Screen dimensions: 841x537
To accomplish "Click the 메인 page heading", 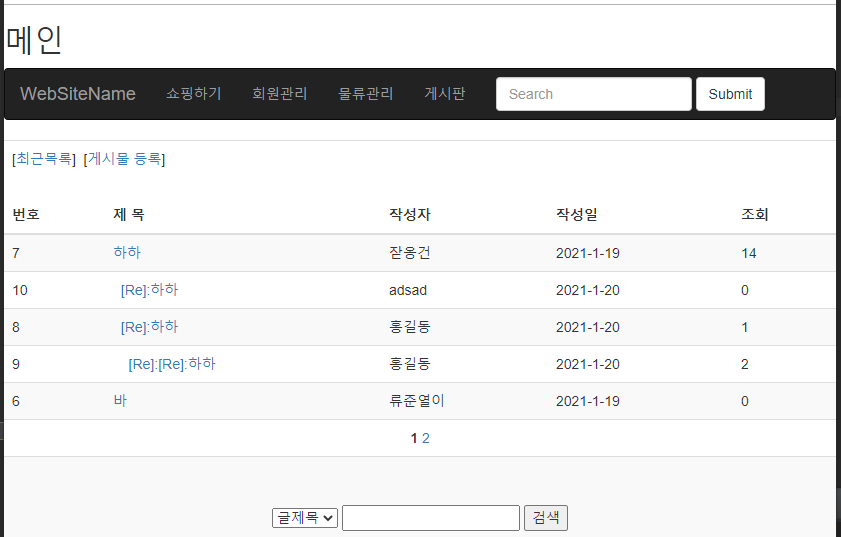I will (34, 40).
